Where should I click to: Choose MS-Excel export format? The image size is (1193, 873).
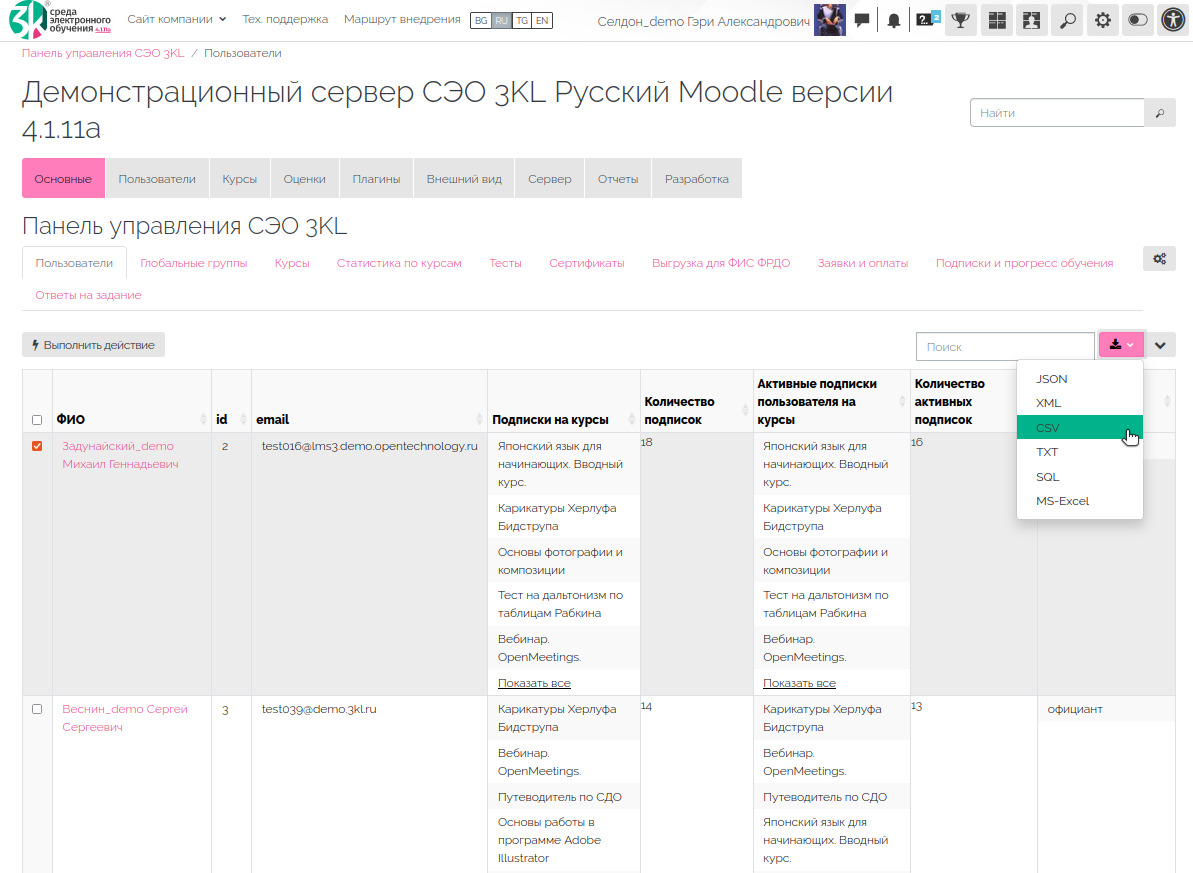tap(1080, 502)
